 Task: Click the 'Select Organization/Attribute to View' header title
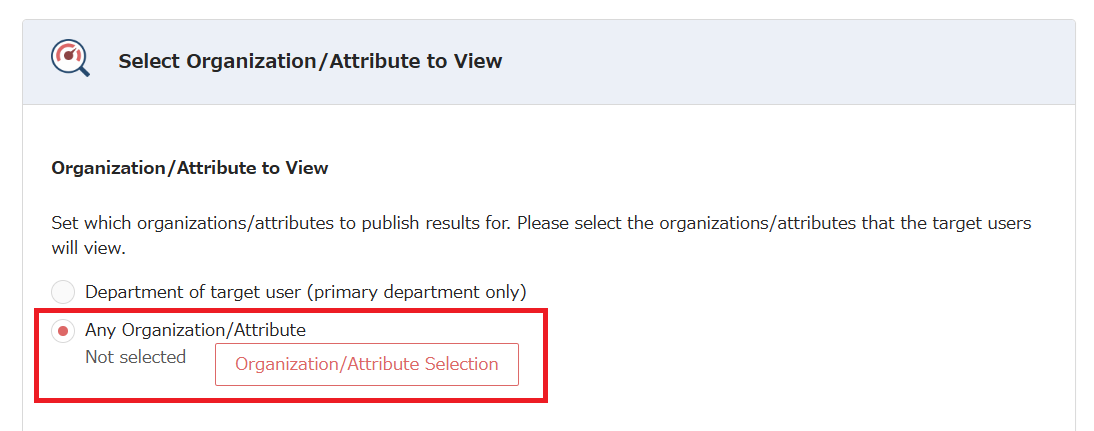310,61
